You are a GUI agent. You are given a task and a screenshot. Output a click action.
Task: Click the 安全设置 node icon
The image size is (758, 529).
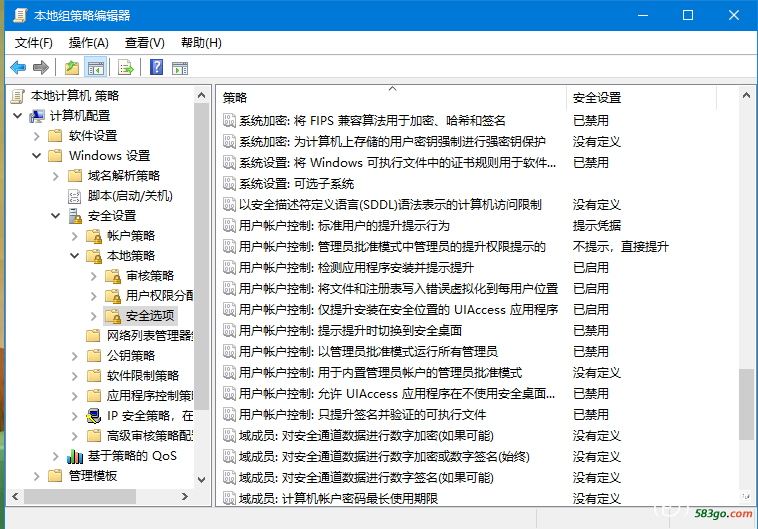[74, 216]
